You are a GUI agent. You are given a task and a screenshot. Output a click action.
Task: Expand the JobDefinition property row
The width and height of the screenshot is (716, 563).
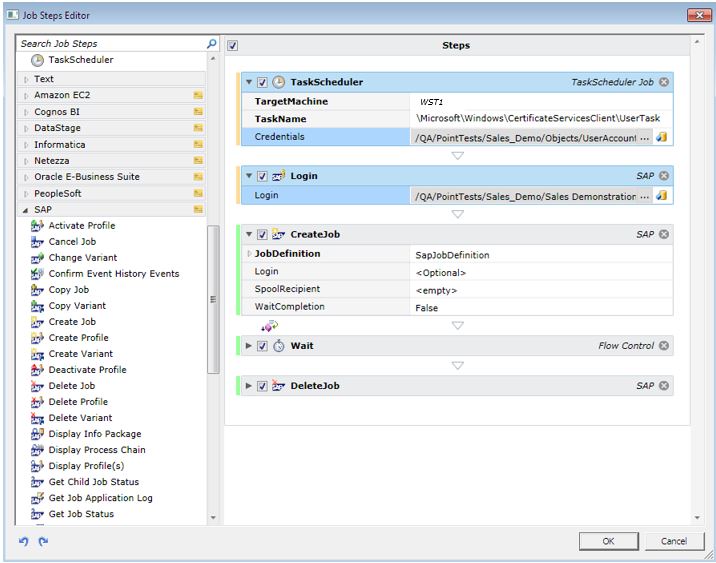(249, 254)
